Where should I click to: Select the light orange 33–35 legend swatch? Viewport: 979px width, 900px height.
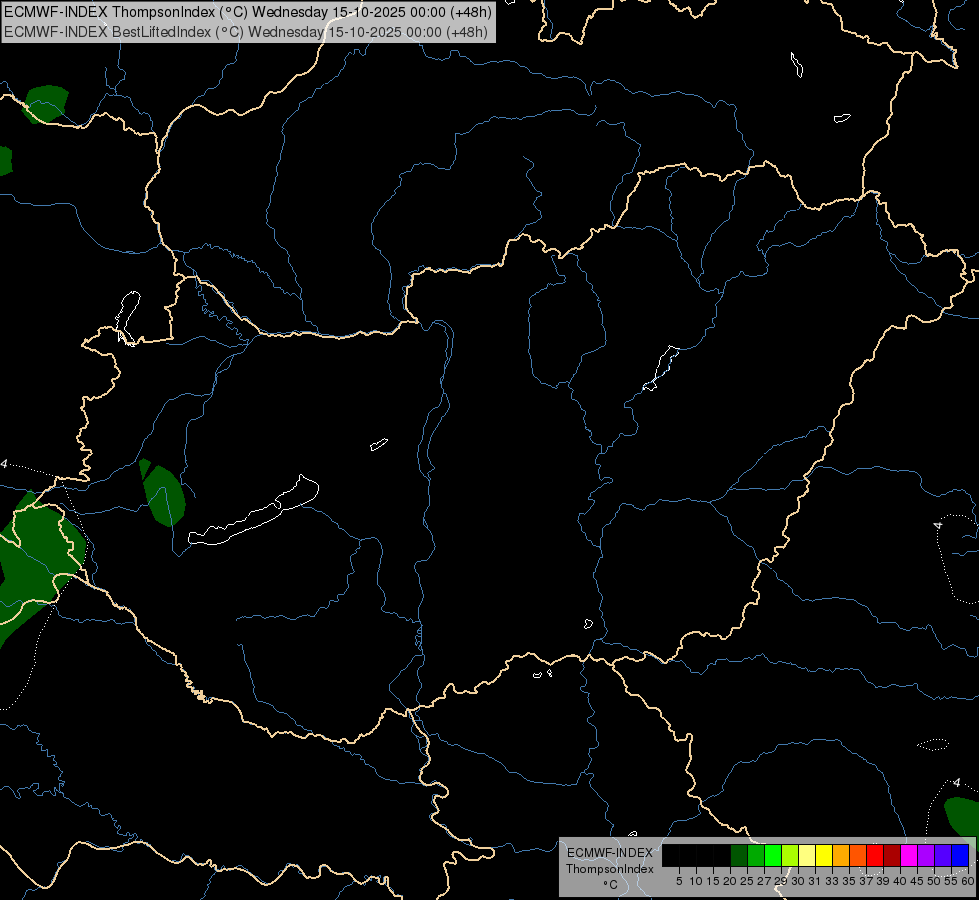pyautogui.click(x=841, y=855)
